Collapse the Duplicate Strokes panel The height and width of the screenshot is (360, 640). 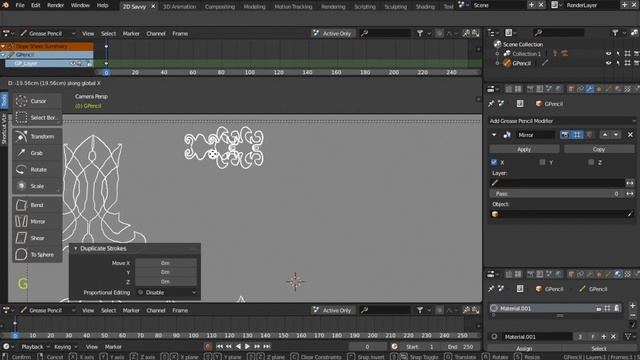coord(76,248)
